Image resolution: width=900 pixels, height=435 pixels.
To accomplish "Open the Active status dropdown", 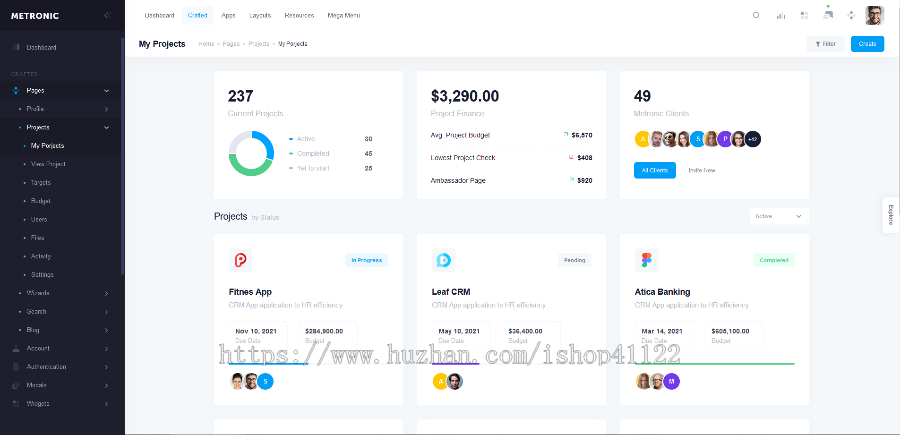I will 779,216.
